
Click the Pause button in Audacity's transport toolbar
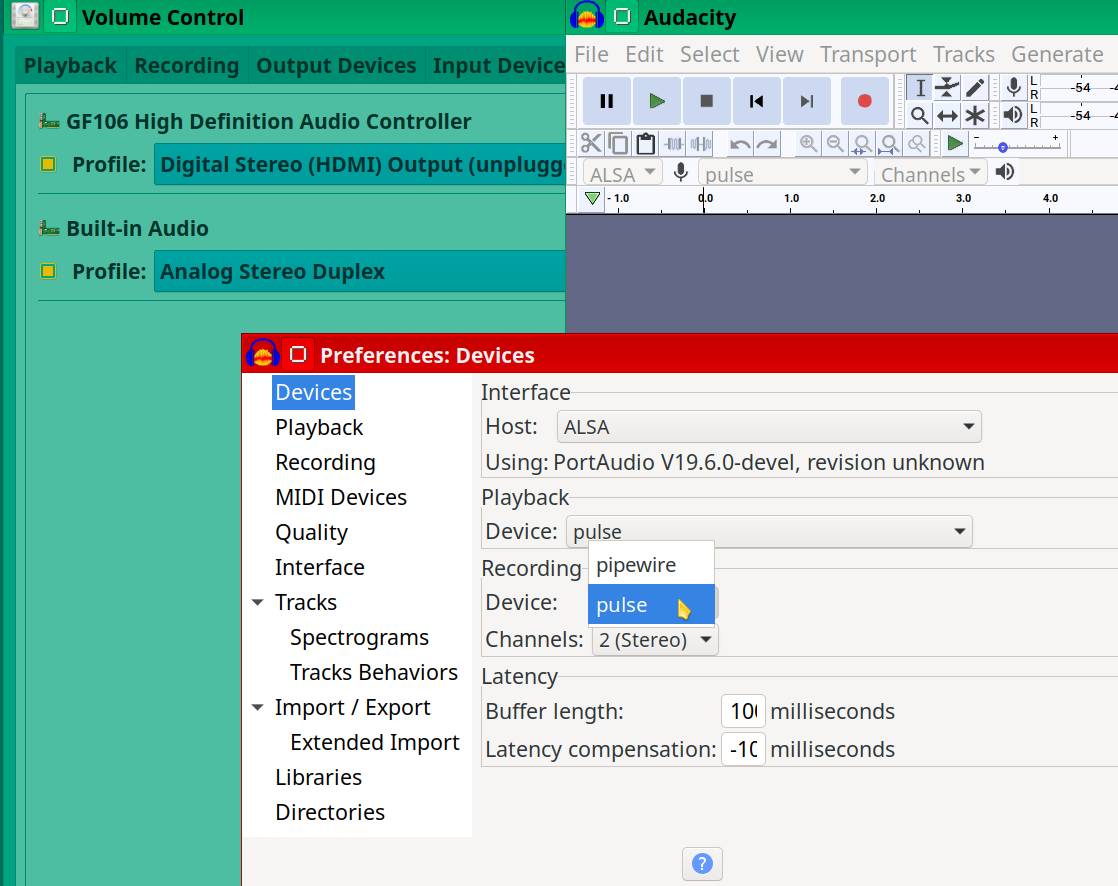click(x=607, y=101)
